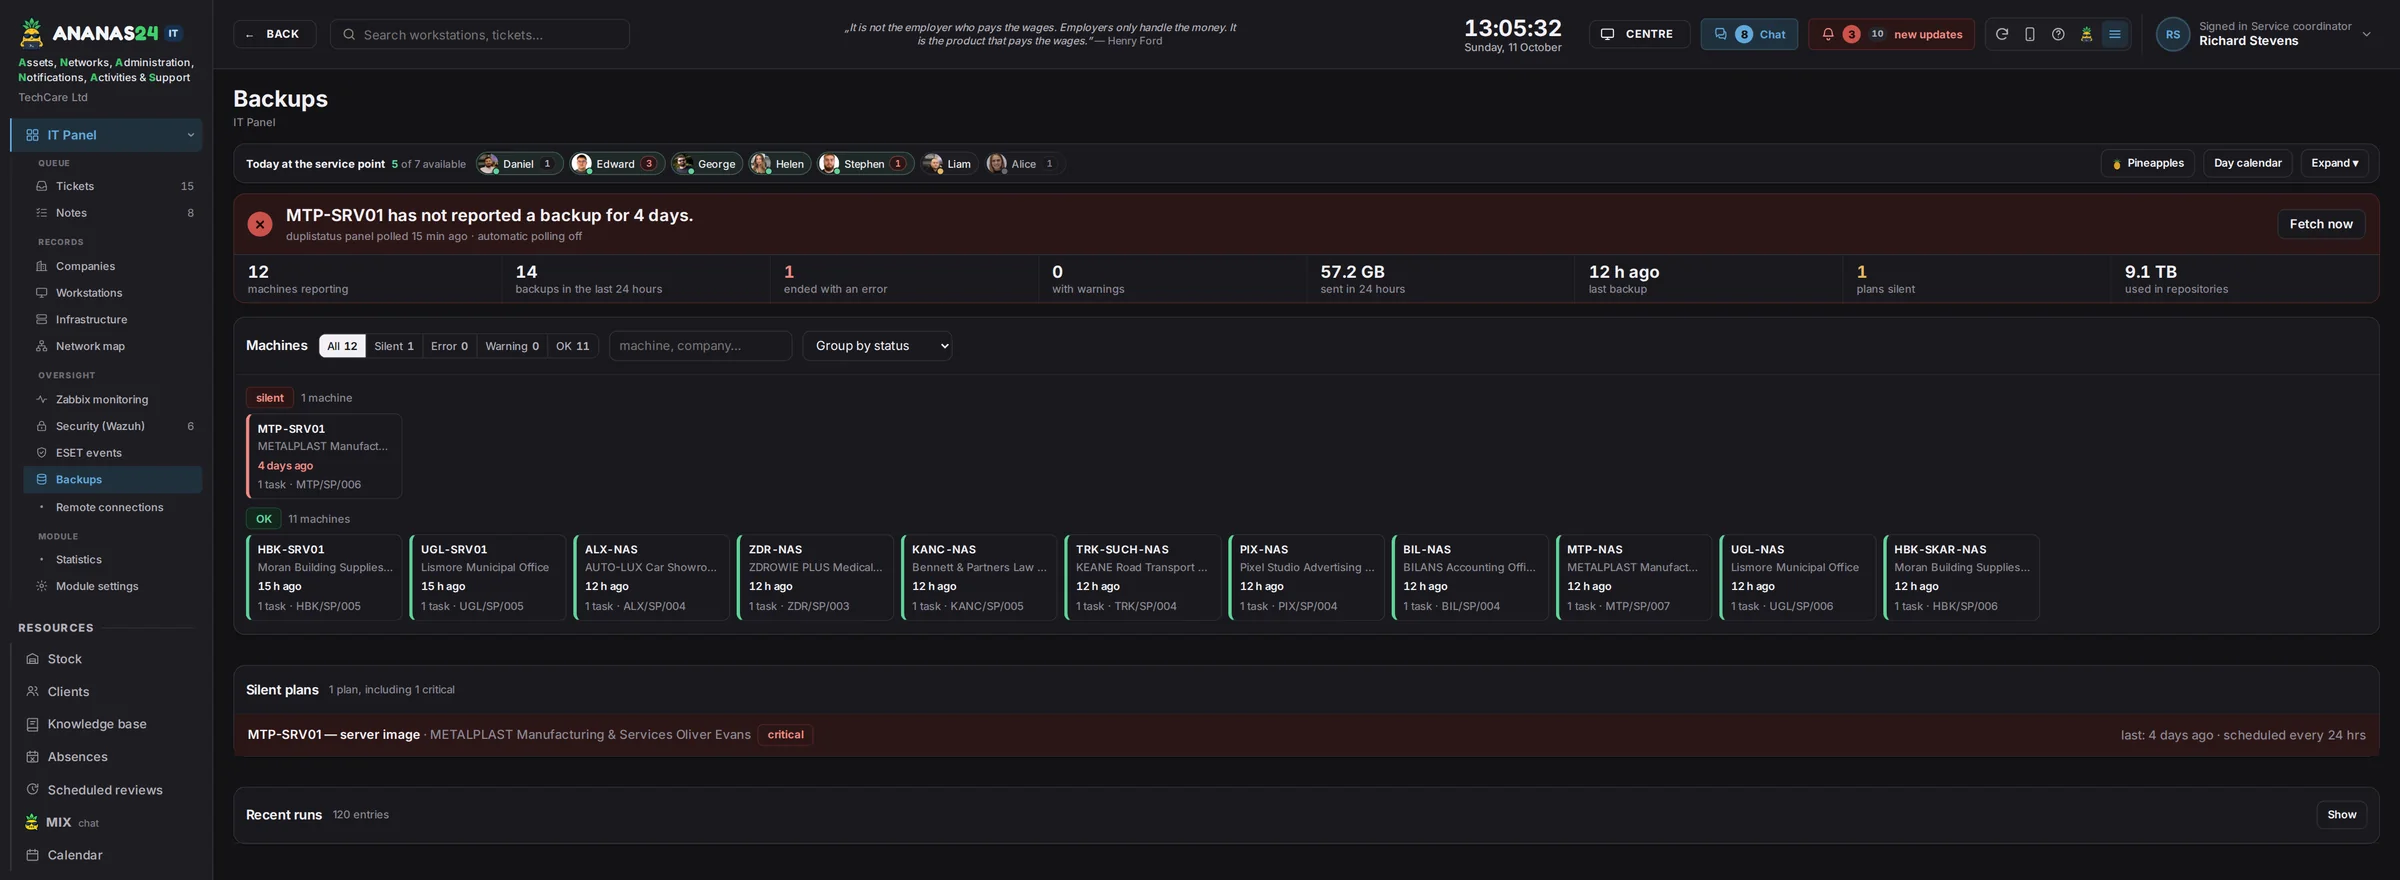Click the Stock icon in Resources
The image size is (2400, 880).
coord(32,659)
